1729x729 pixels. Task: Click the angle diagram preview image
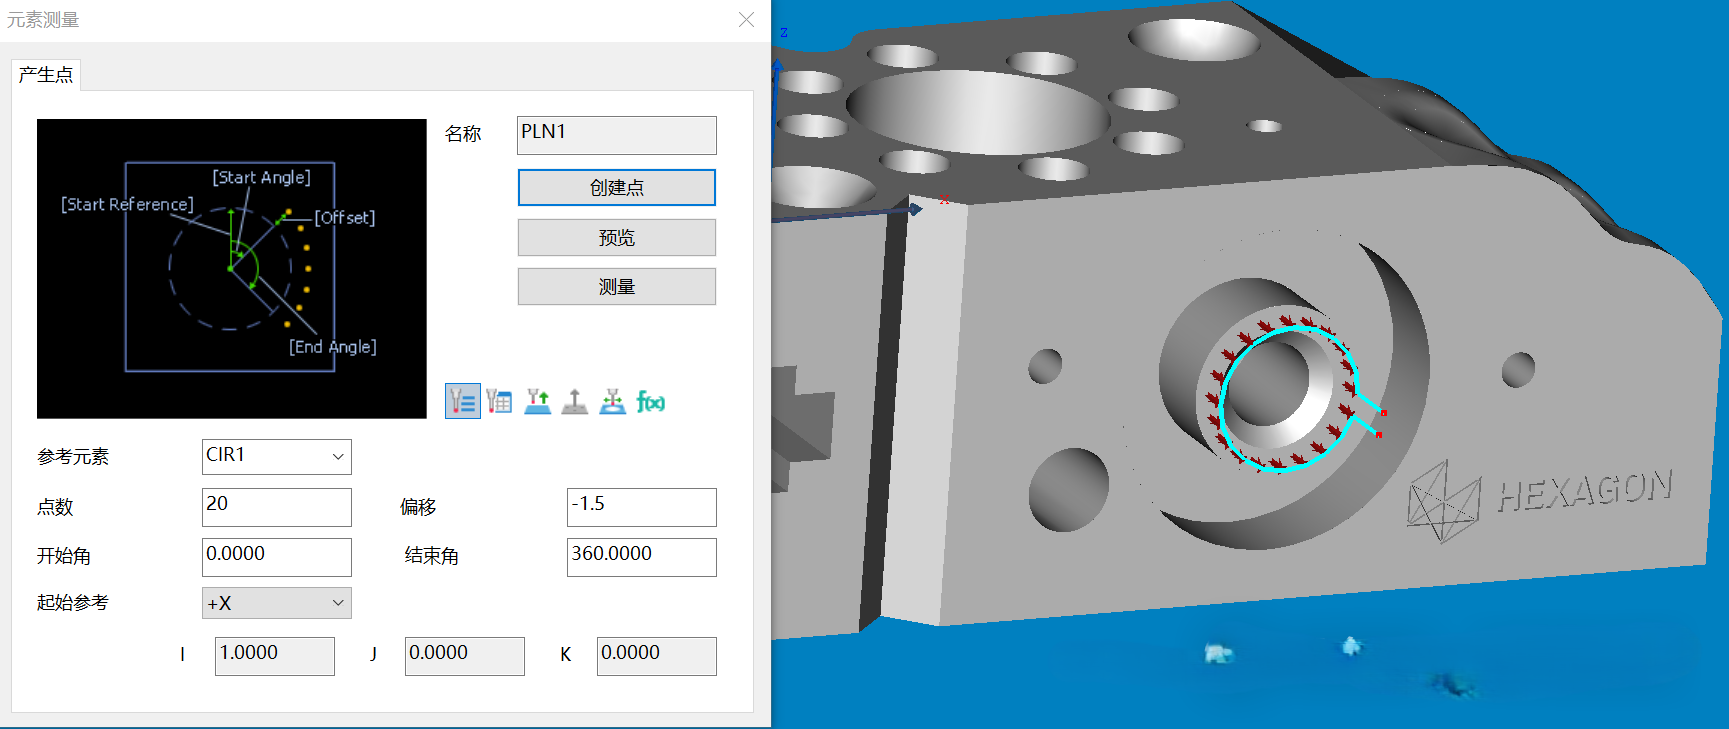coord(231,268)
